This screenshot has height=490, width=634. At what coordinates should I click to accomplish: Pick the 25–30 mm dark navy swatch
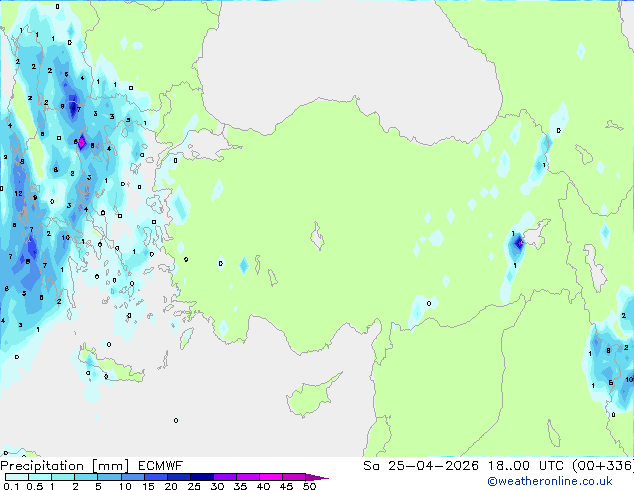201,477
